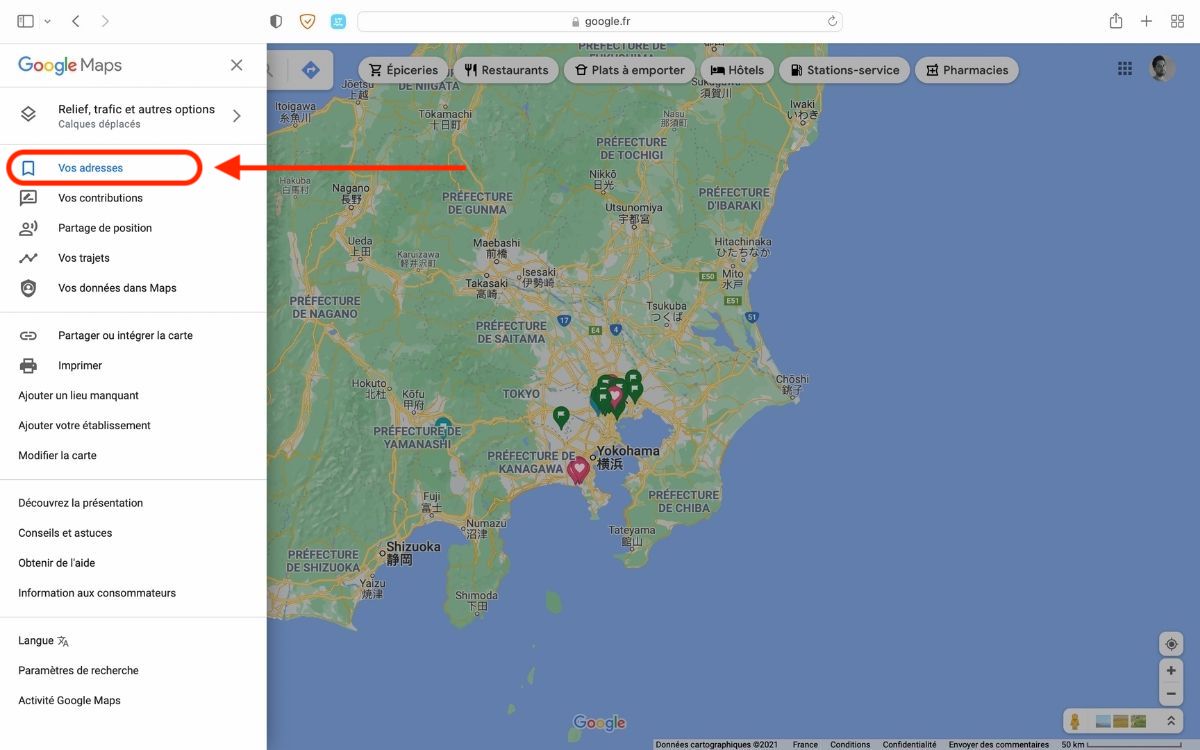Viewport: 1200px width, 750px height.
Task: Click the pink heart pin near Kanagawa
Action: tap(578, 470)
